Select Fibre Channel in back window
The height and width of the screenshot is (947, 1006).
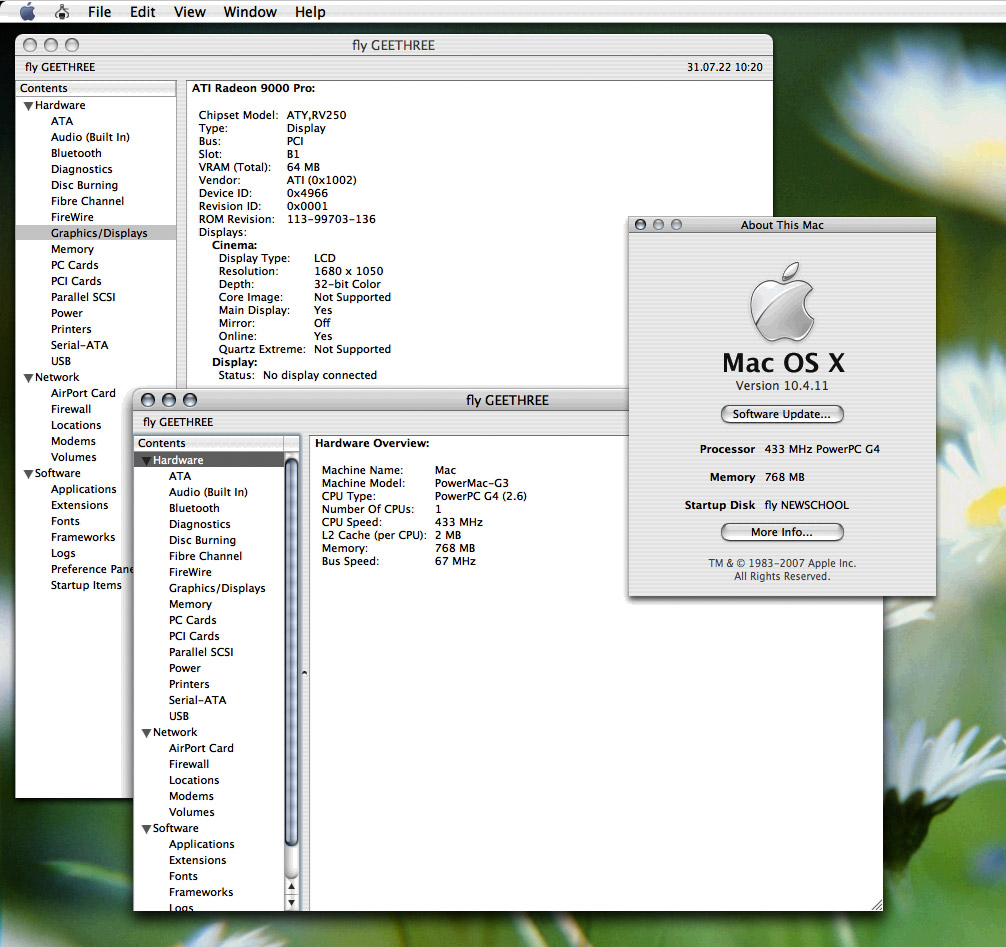click(87, 201)
